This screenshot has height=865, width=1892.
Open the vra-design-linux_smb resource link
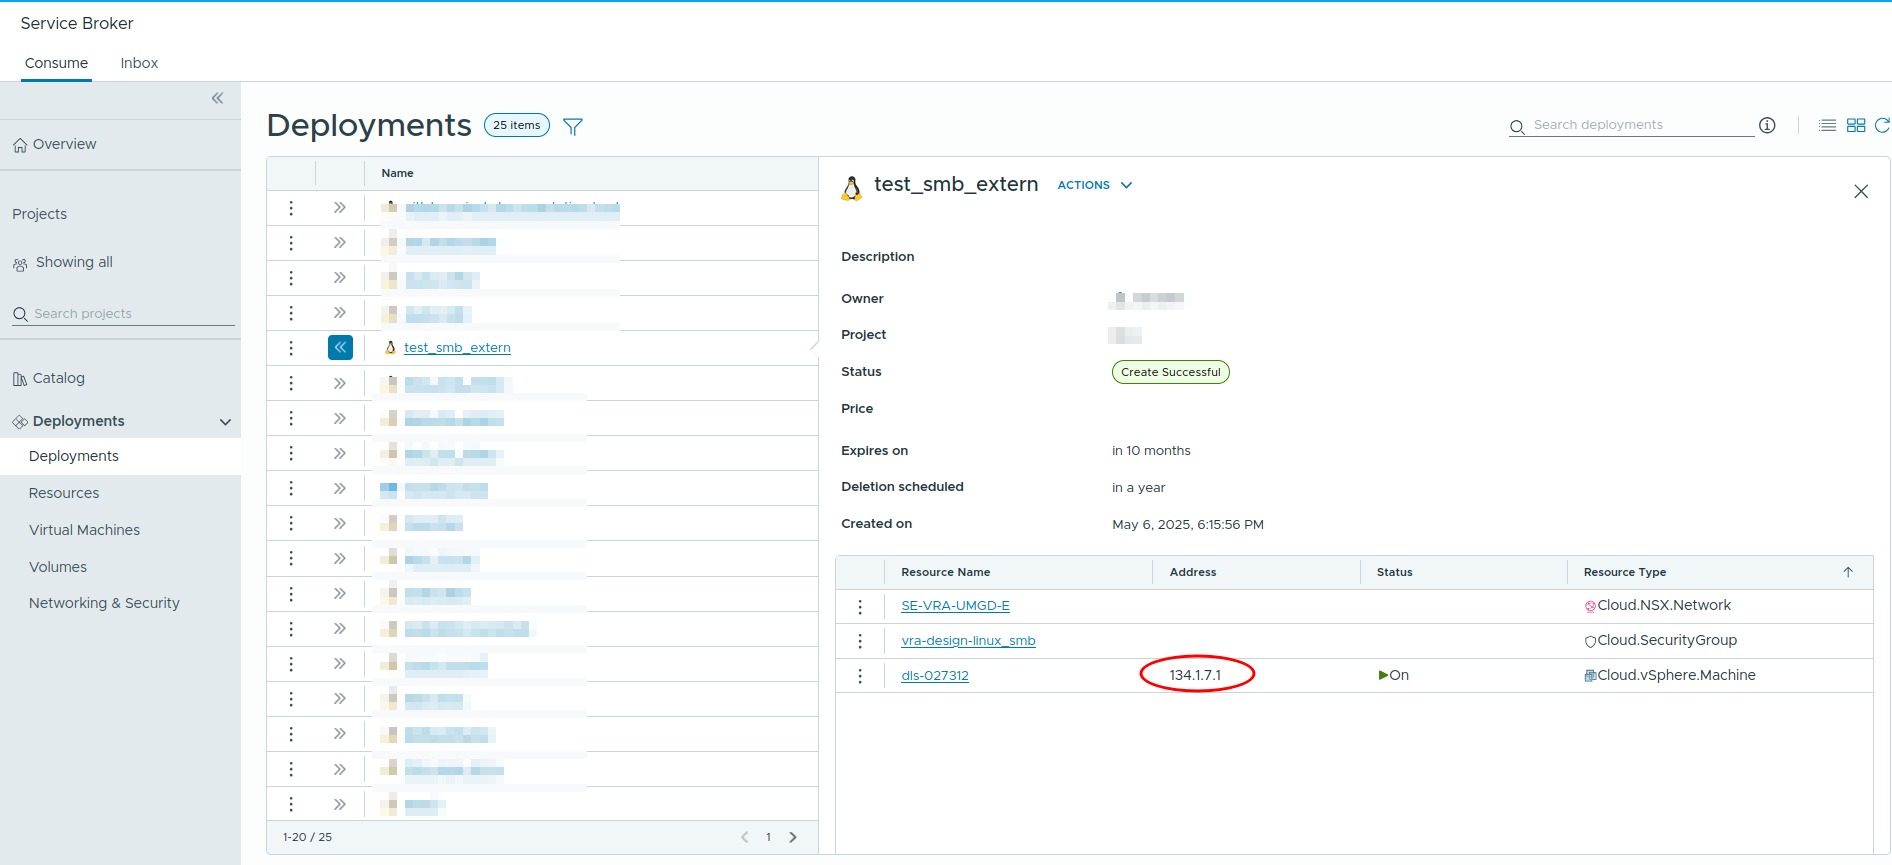pos(968,641)
